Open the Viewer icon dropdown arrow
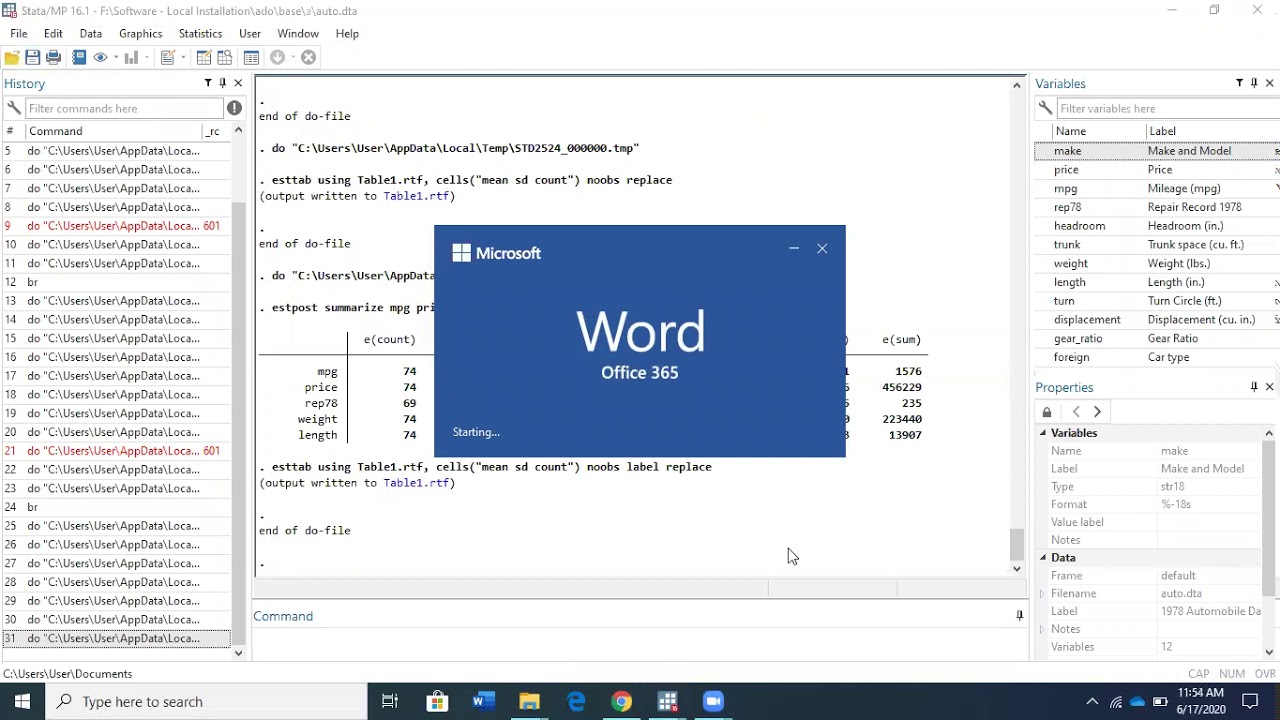 tap(115, 58)
